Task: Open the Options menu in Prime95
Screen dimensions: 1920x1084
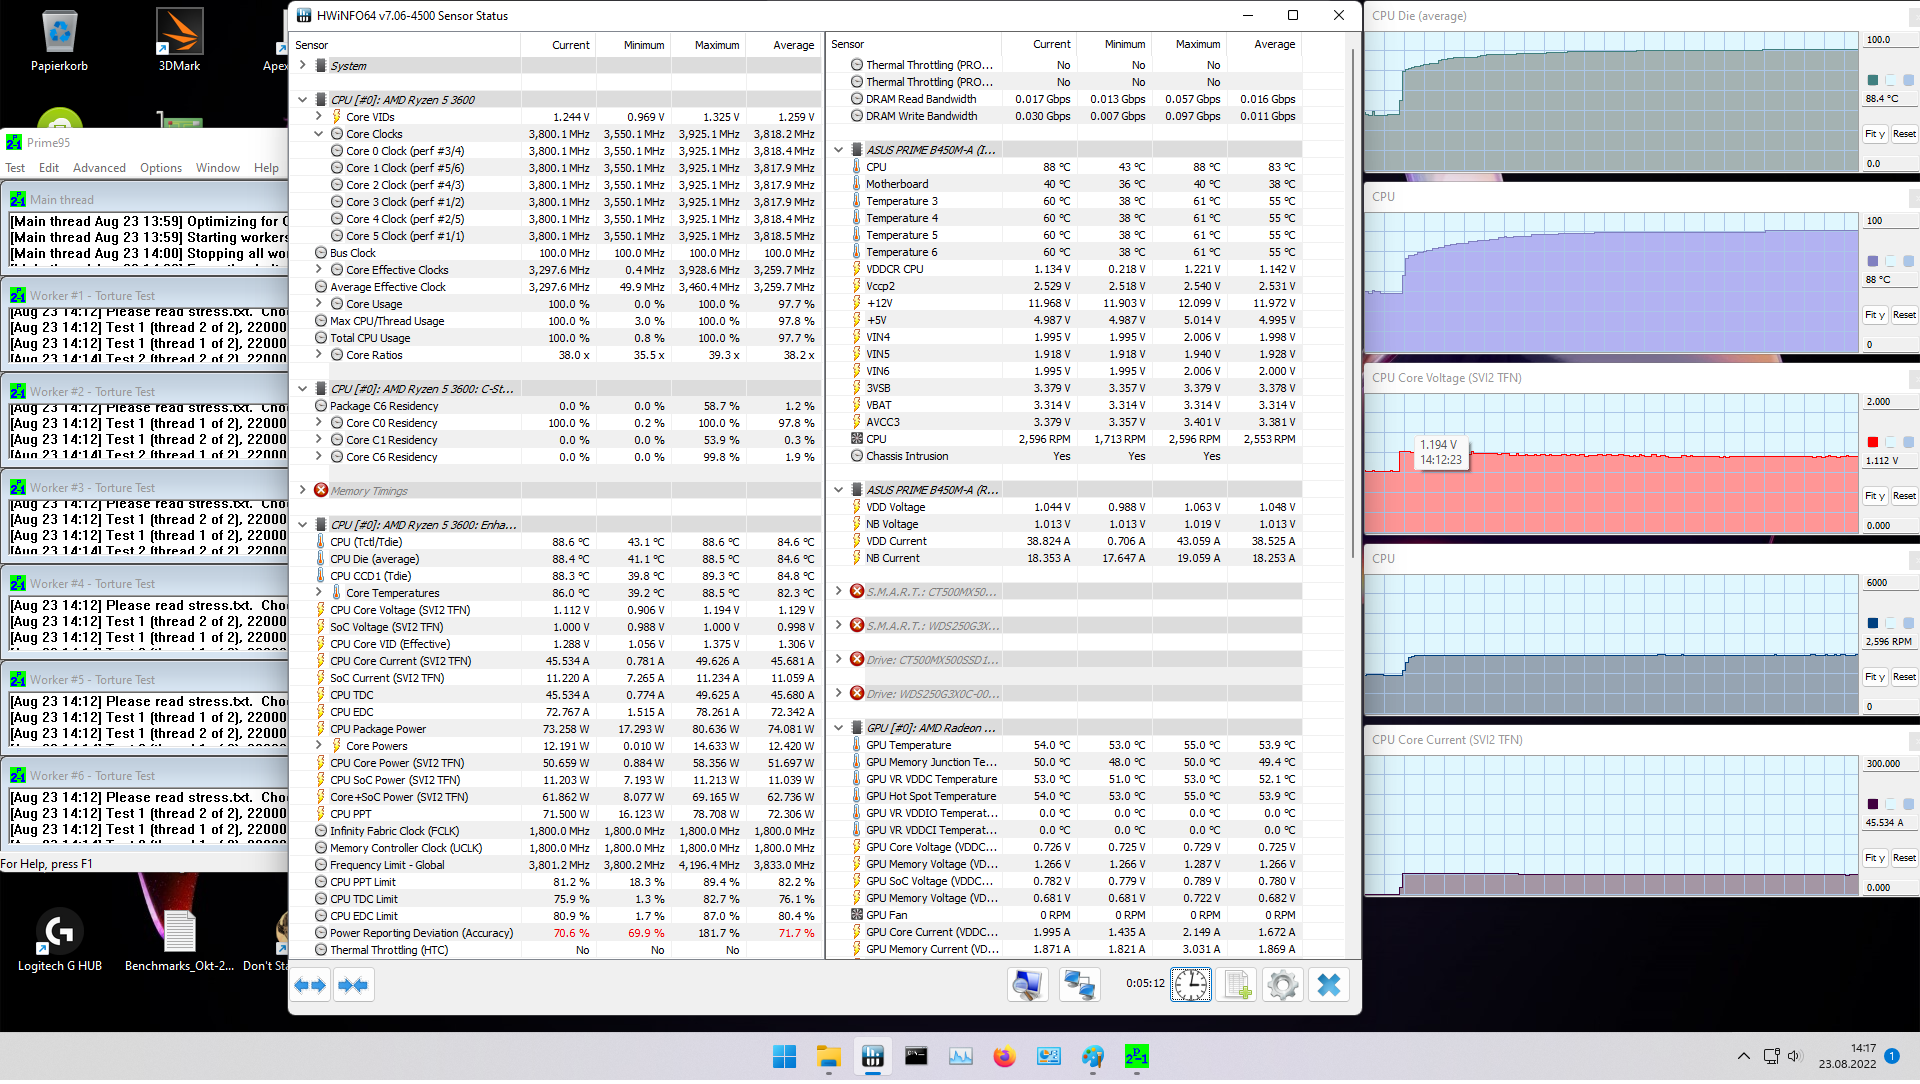Action: click(160, 168)
